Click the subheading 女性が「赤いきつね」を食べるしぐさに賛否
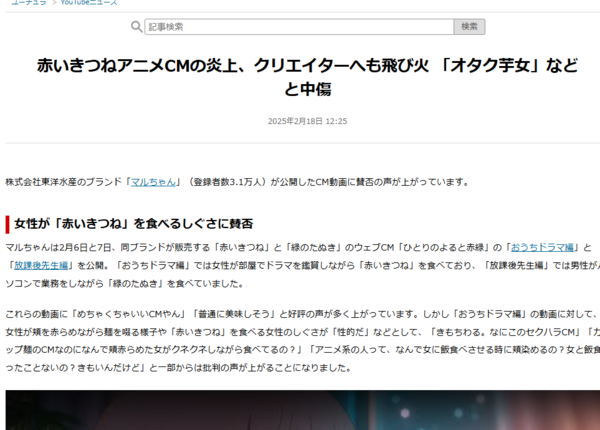The width and height of the screenshot is (600, 430). pos(134,224)
